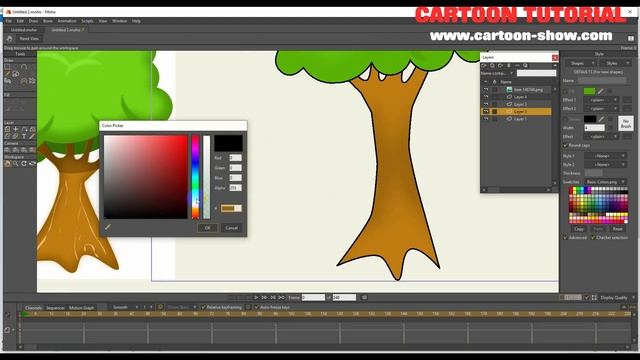
Task: Click the image layer thumbnail icon
Action: pyautogui.click(x=509, y=89)
